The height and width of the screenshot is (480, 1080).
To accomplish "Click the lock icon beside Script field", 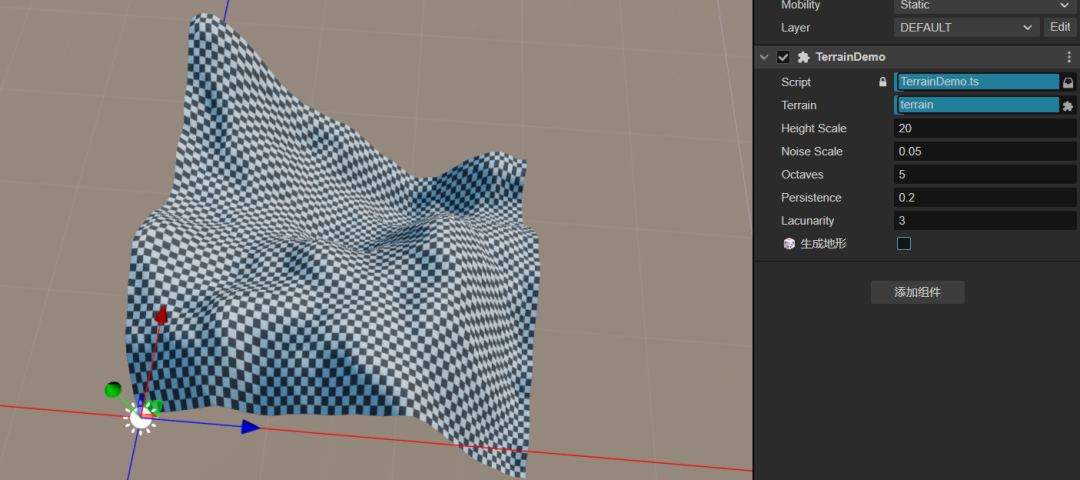I will 882,82.
